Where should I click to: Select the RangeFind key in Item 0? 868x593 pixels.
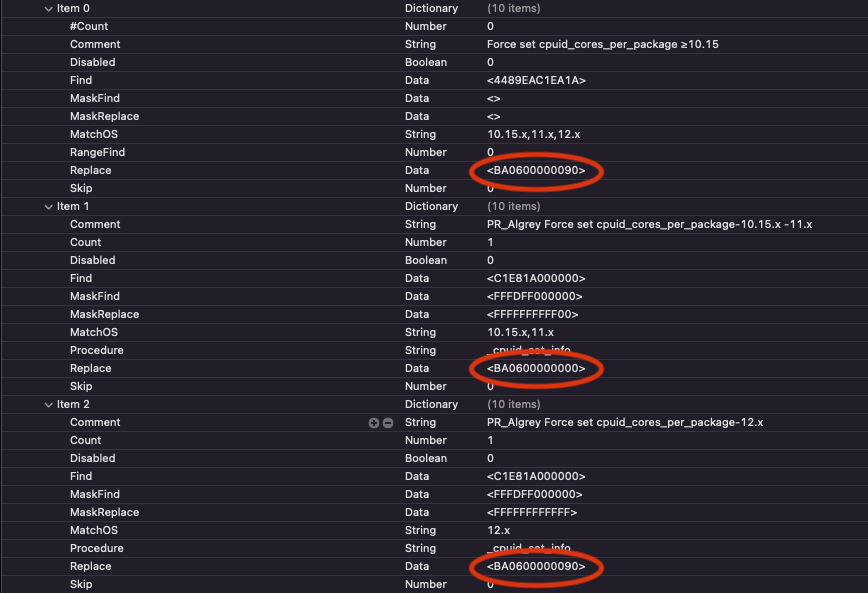pos(97,152)
